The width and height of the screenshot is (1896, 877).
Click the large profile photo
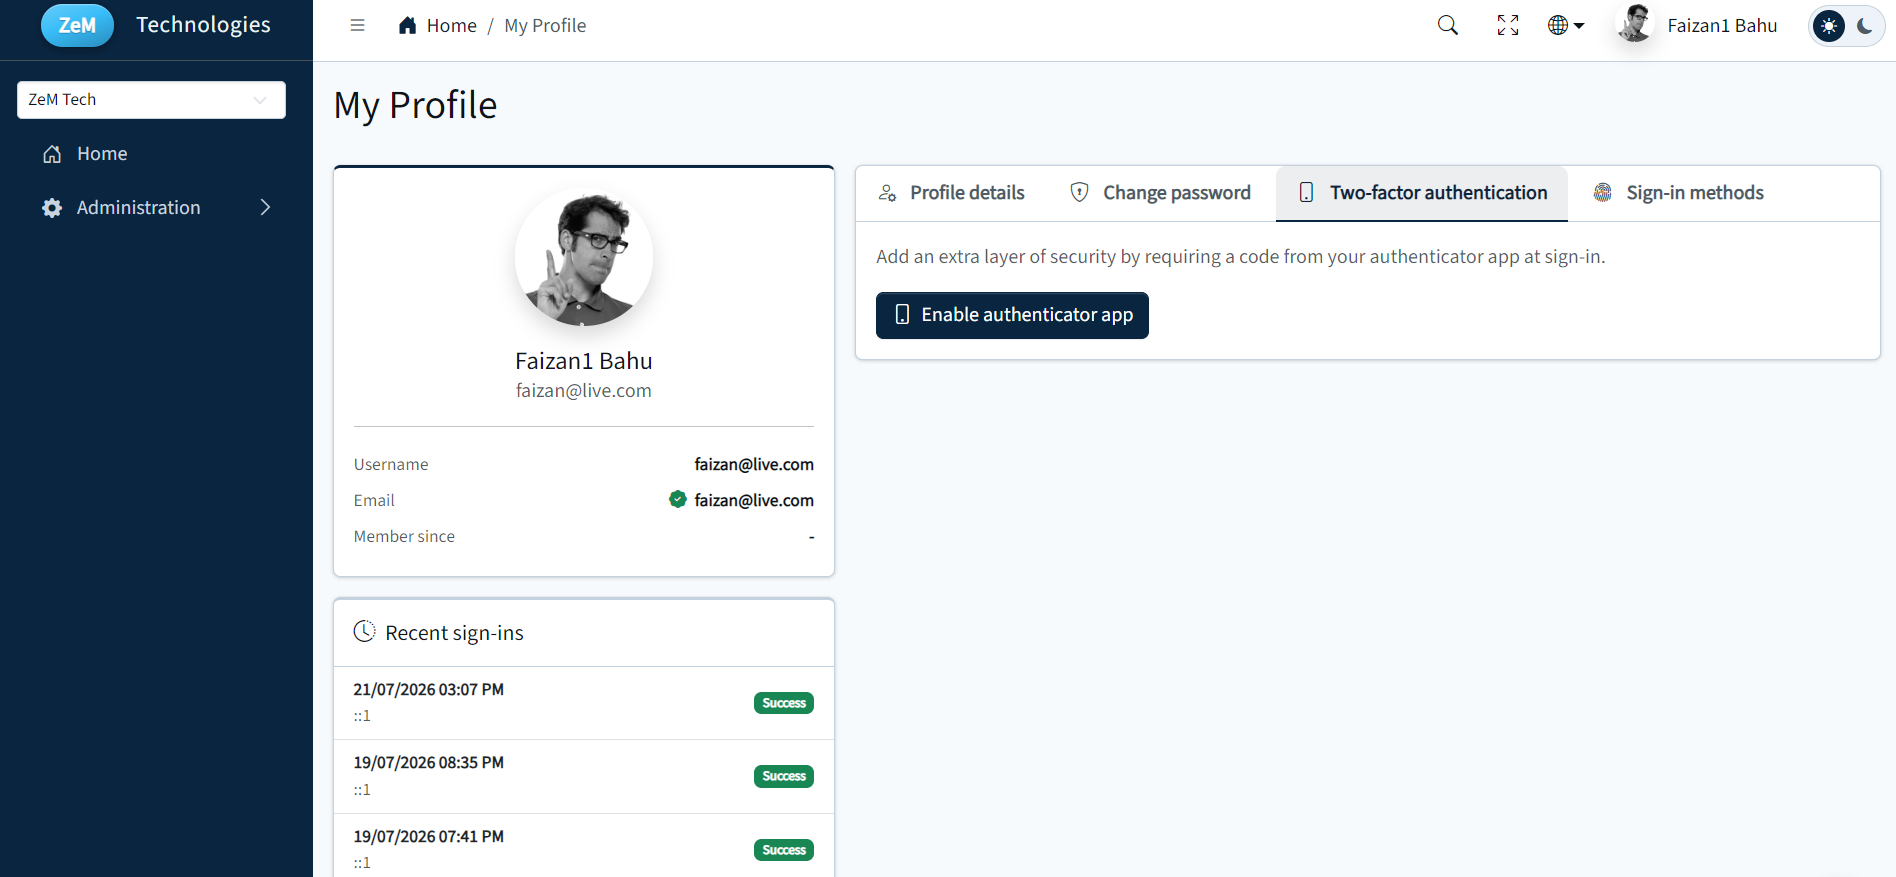point(584,257)
